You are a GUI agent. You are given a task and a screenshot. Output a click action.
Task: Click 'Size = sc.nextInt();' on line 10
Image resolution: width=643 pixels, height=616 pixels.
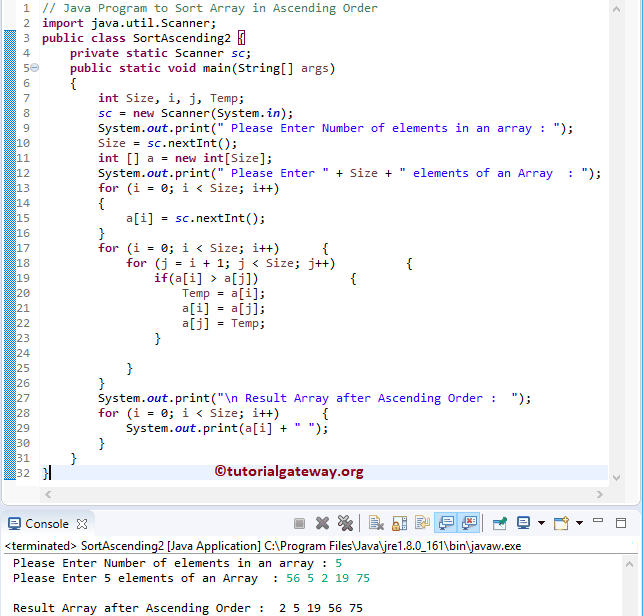(167, 143)
